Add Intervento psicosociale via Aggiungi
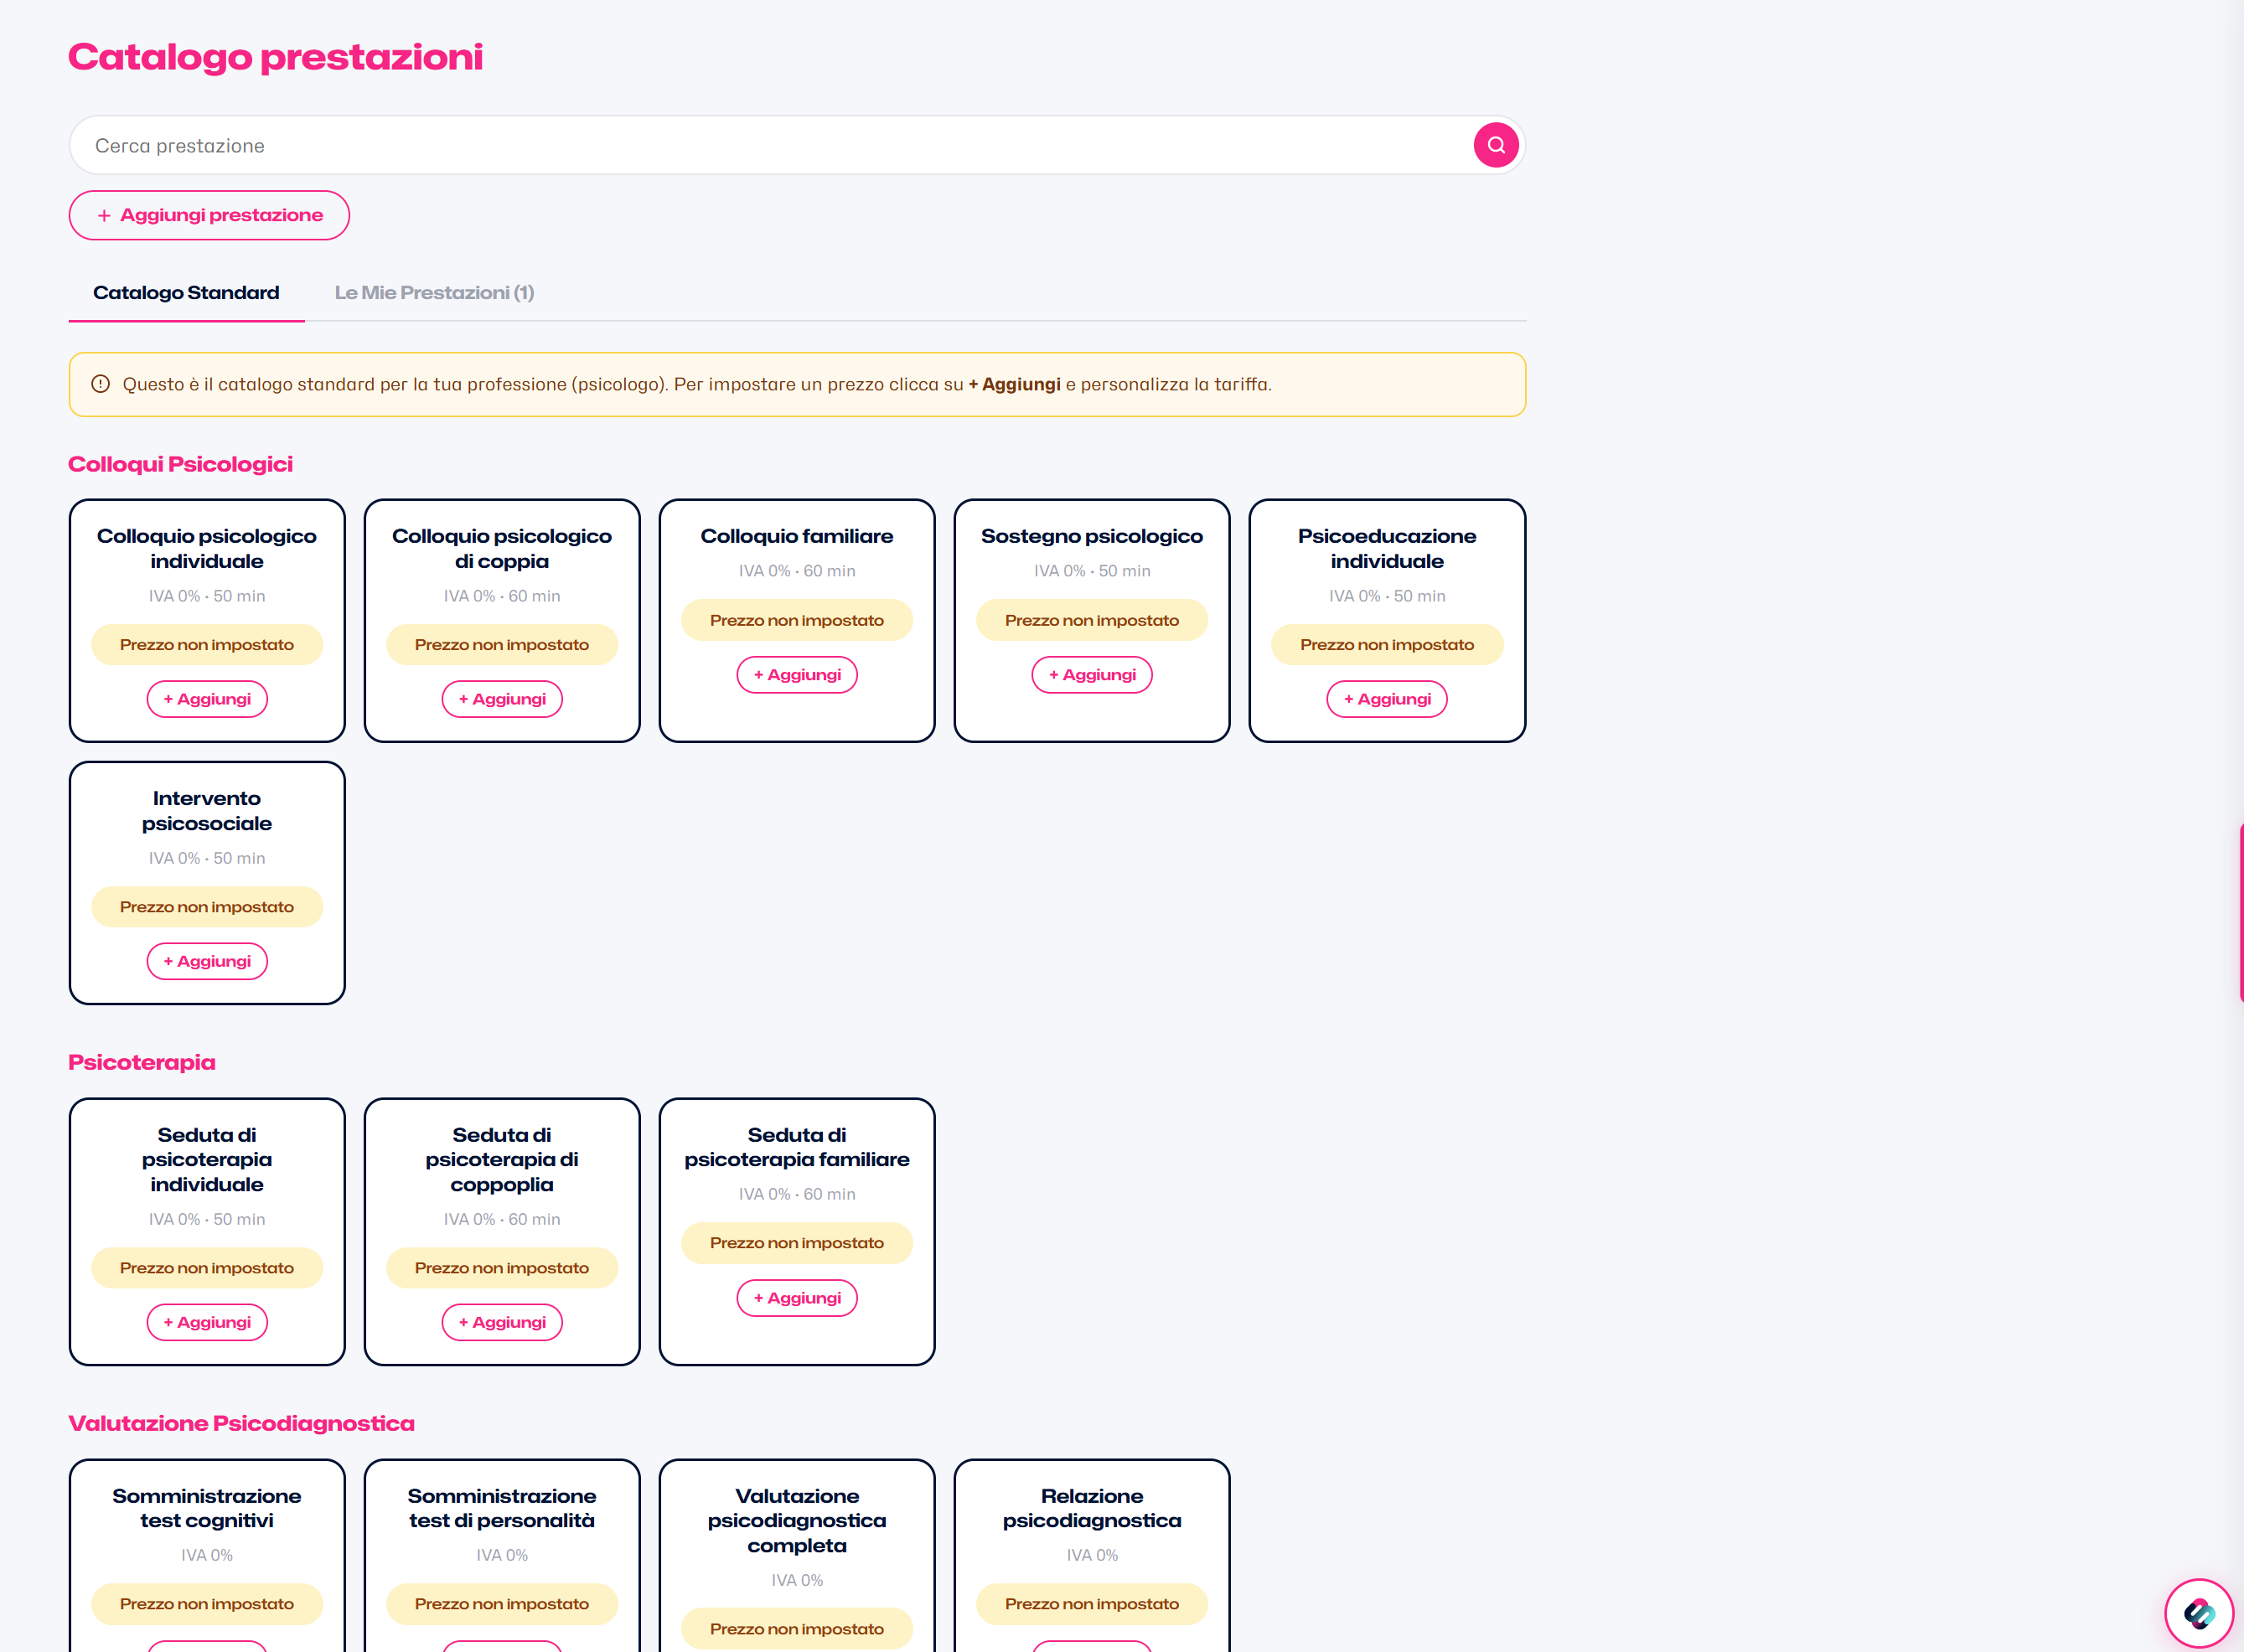2244x1652 pixels. click(207, 961)
